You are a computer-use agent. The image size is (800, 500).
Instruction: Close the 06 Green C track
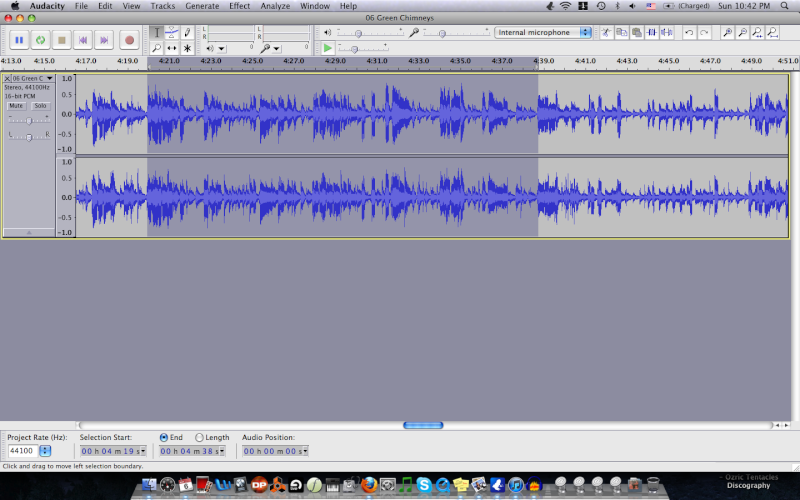click(7, 79)
